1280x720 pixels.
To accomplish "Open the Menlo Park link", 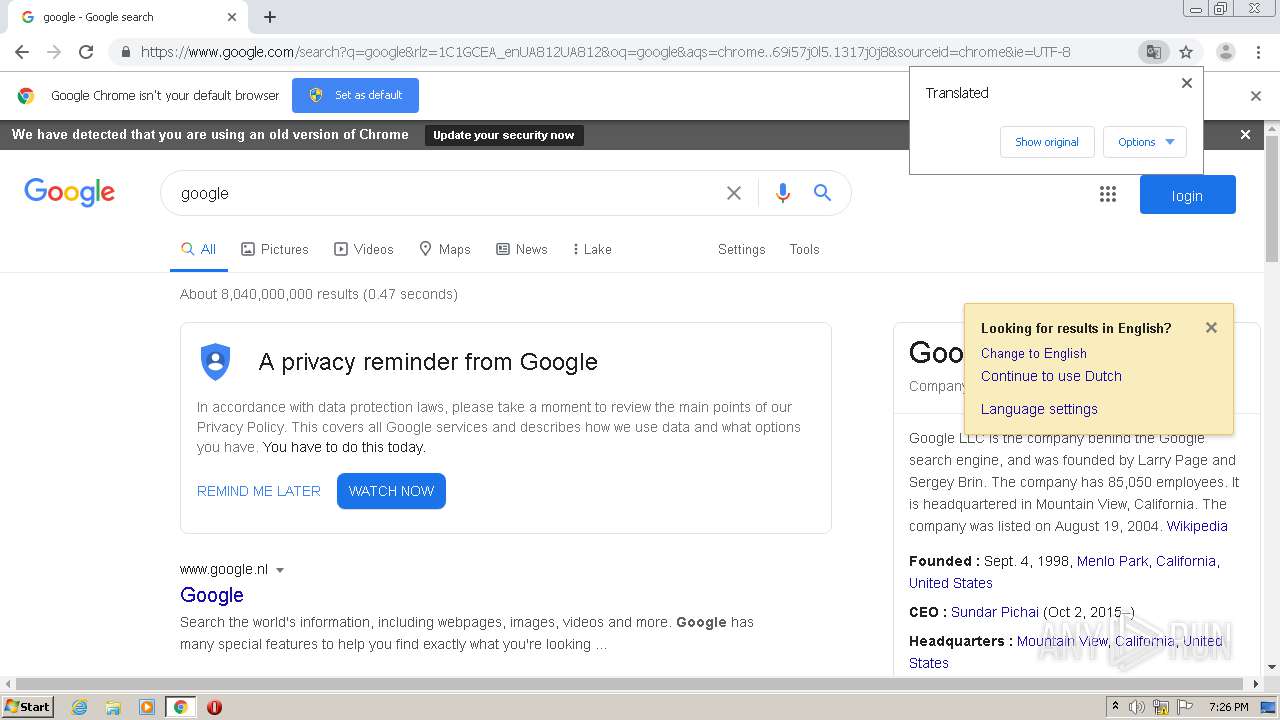I will click(x=1112, y=561).
